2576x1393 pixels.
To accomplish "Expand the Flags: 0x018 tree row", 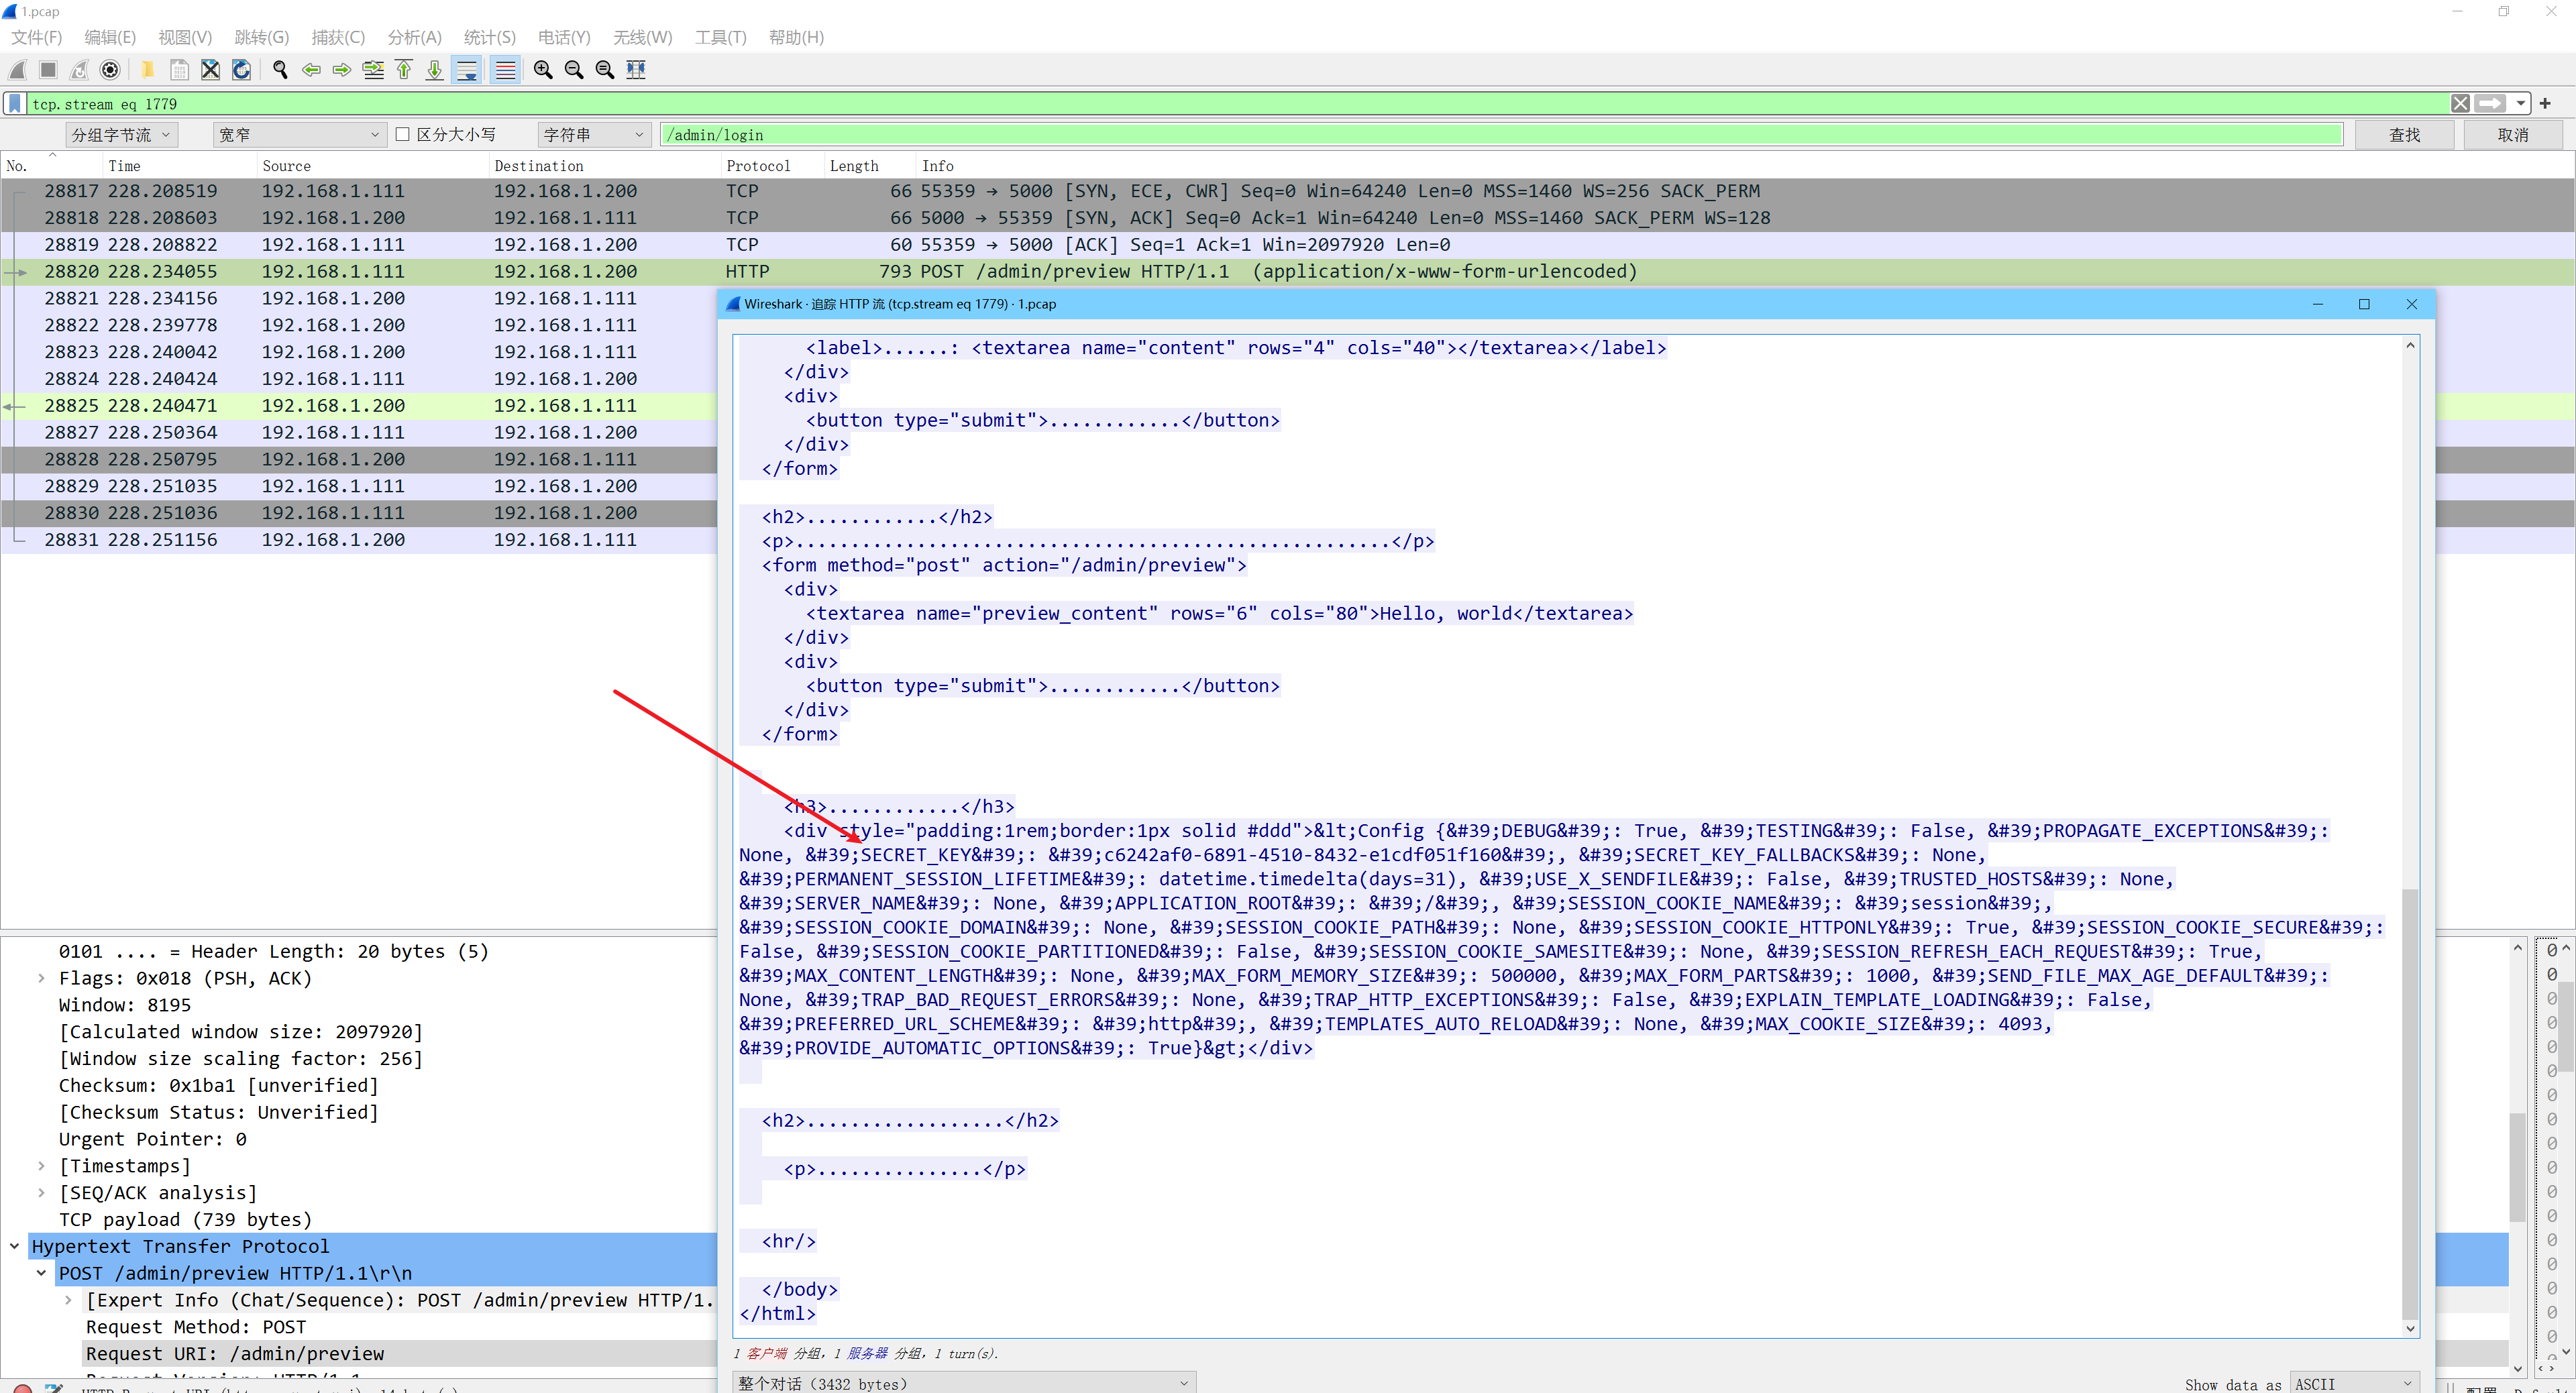I will pos(41,978).
